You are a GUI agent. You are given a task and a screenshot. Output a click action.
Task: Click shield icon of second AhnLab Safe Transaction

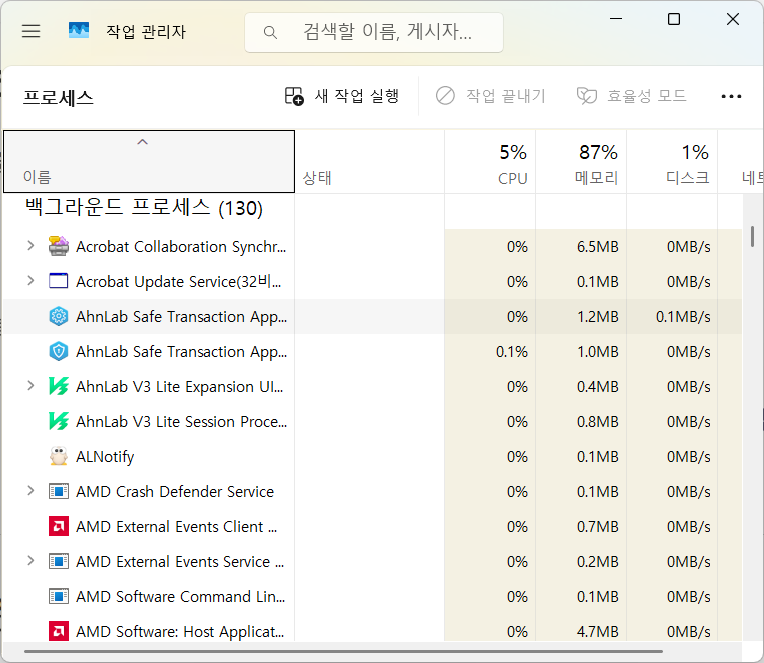[x=59, y=351]
